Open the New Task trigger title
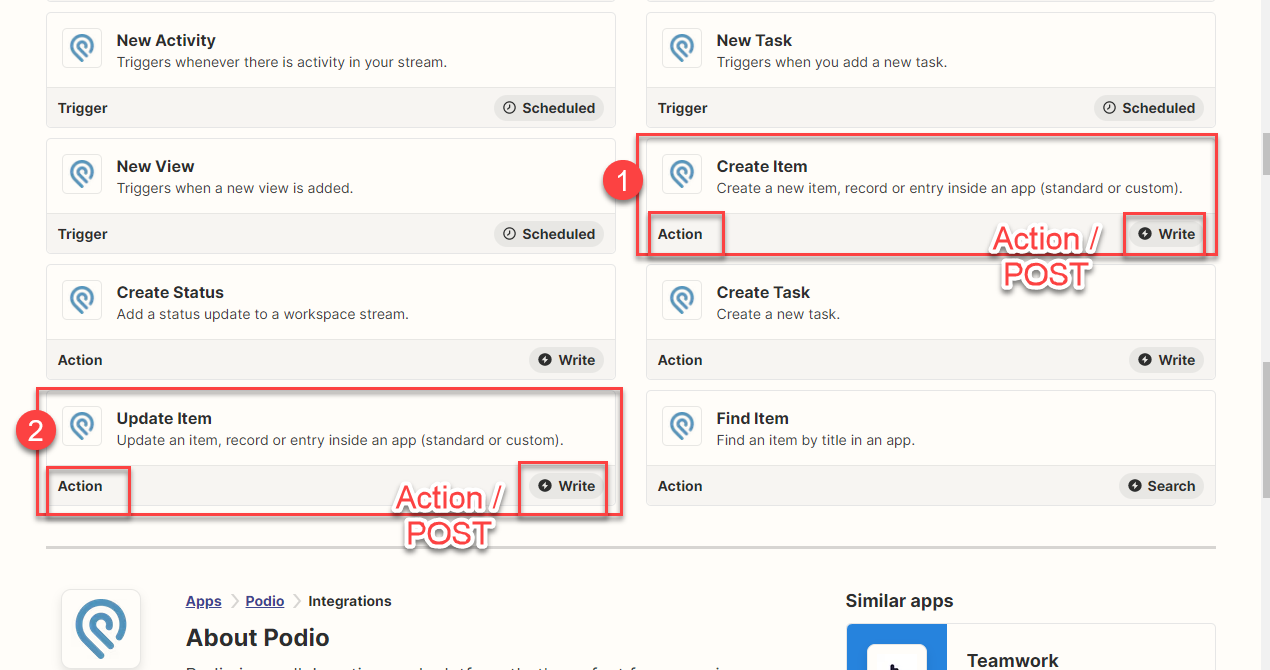The image size is (1270, 670). [x=754, y=40]
